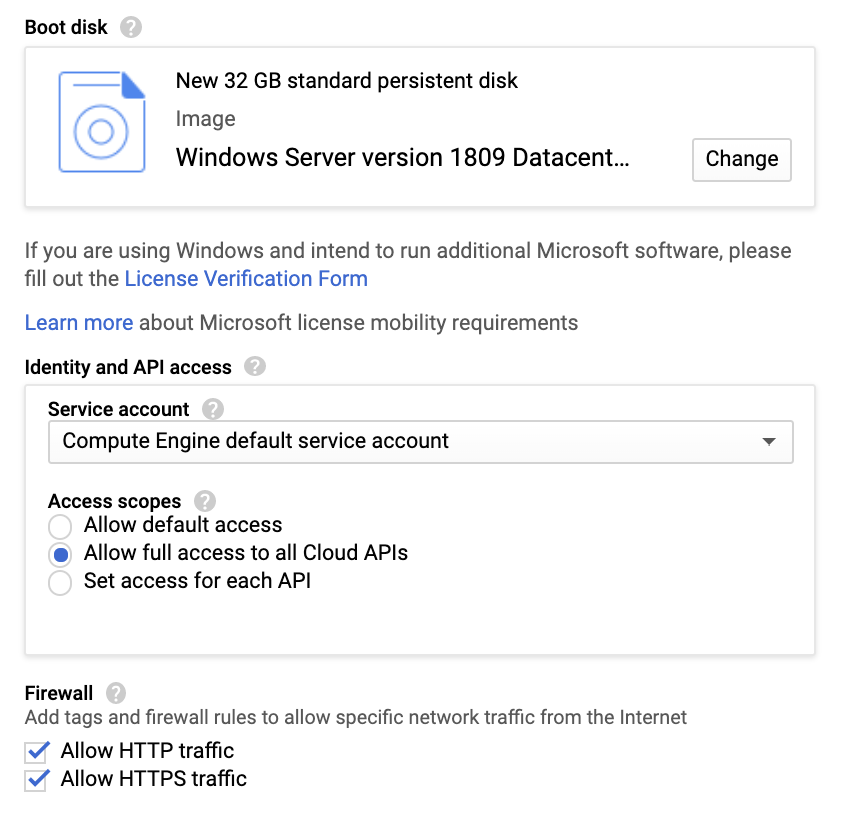Viewport: 850px width, 820px height.
Task: Choose Allow full access to all Cloud APIs
Action: pos(61,554)
